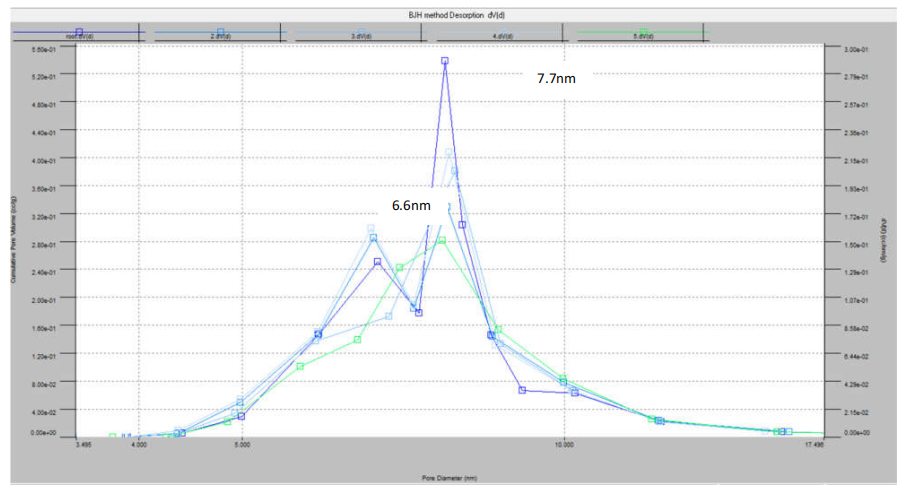Viewport: 906px width, 491px height.
Task: Click the roof dV(d) legend entry
Action: point(79,35)
